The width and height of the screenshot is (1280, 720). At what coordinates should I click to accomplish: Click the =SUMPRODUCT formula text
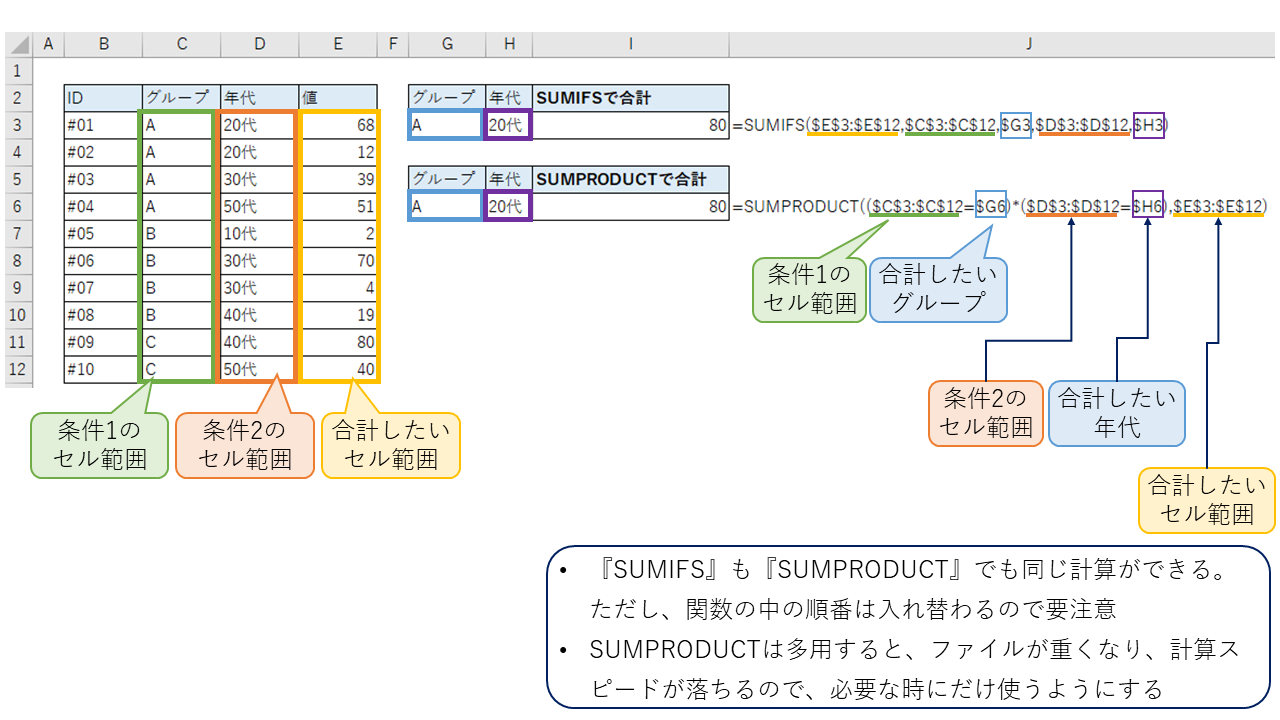(1000, 207)
